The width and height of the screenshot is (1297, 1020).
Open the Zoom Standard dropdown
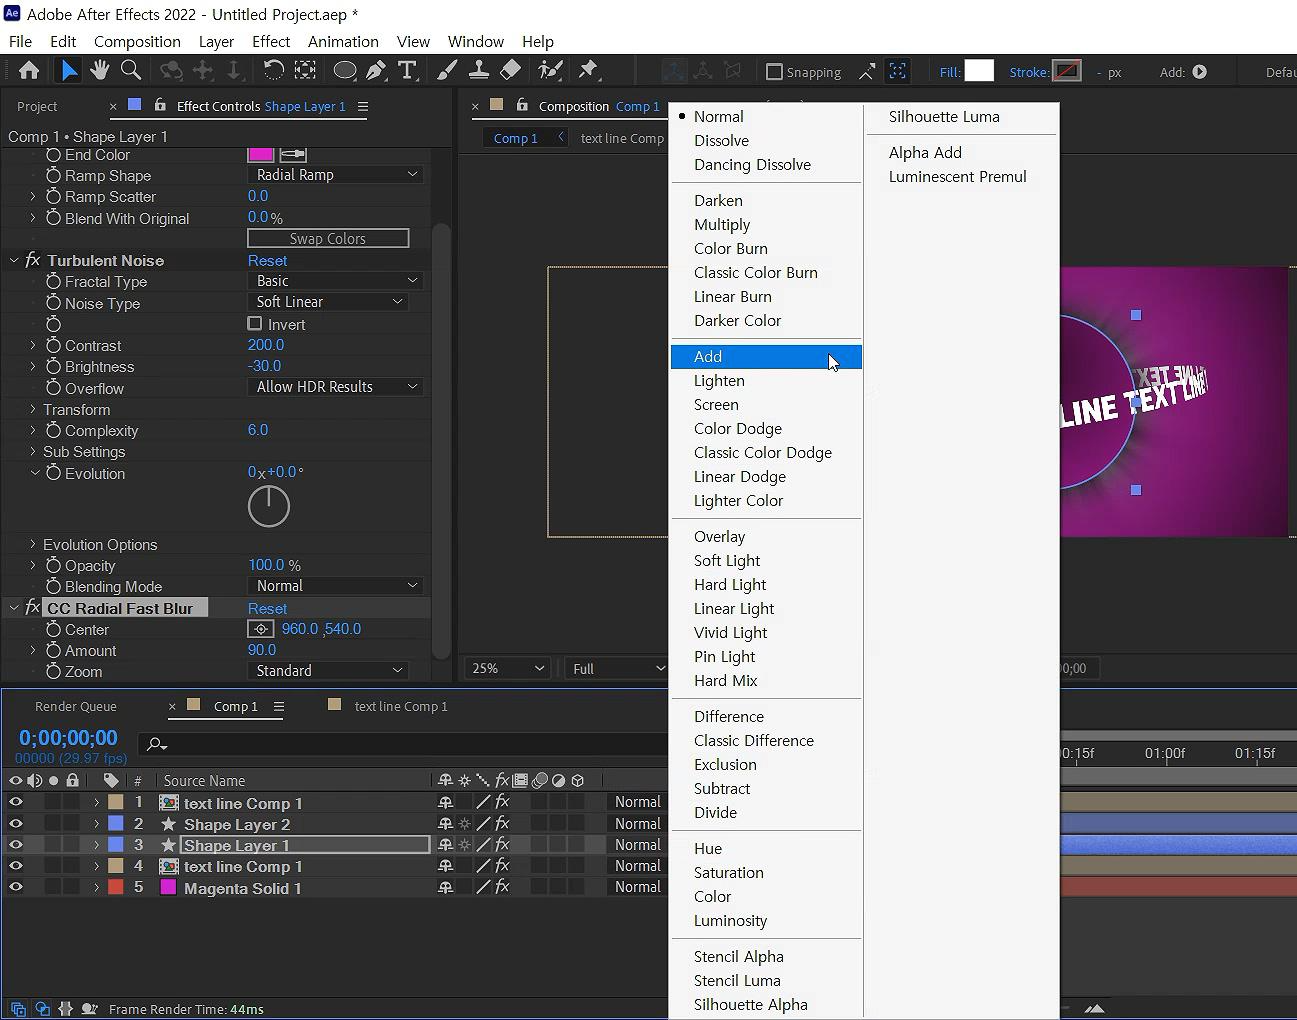(x=328, y=671)
